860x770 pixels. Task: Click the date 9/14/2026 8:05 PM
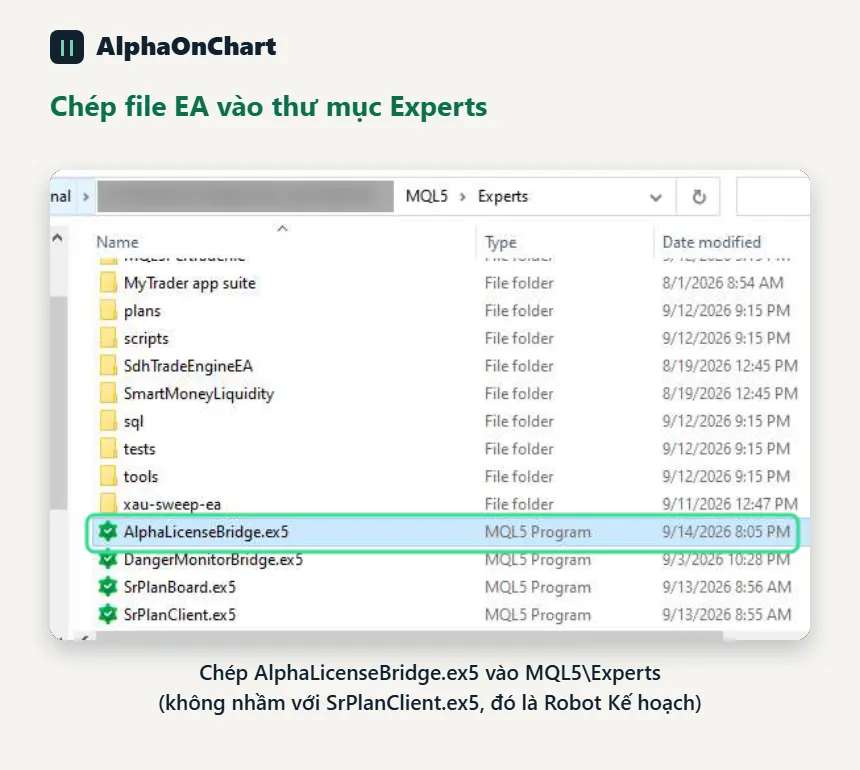pos(726,531)
